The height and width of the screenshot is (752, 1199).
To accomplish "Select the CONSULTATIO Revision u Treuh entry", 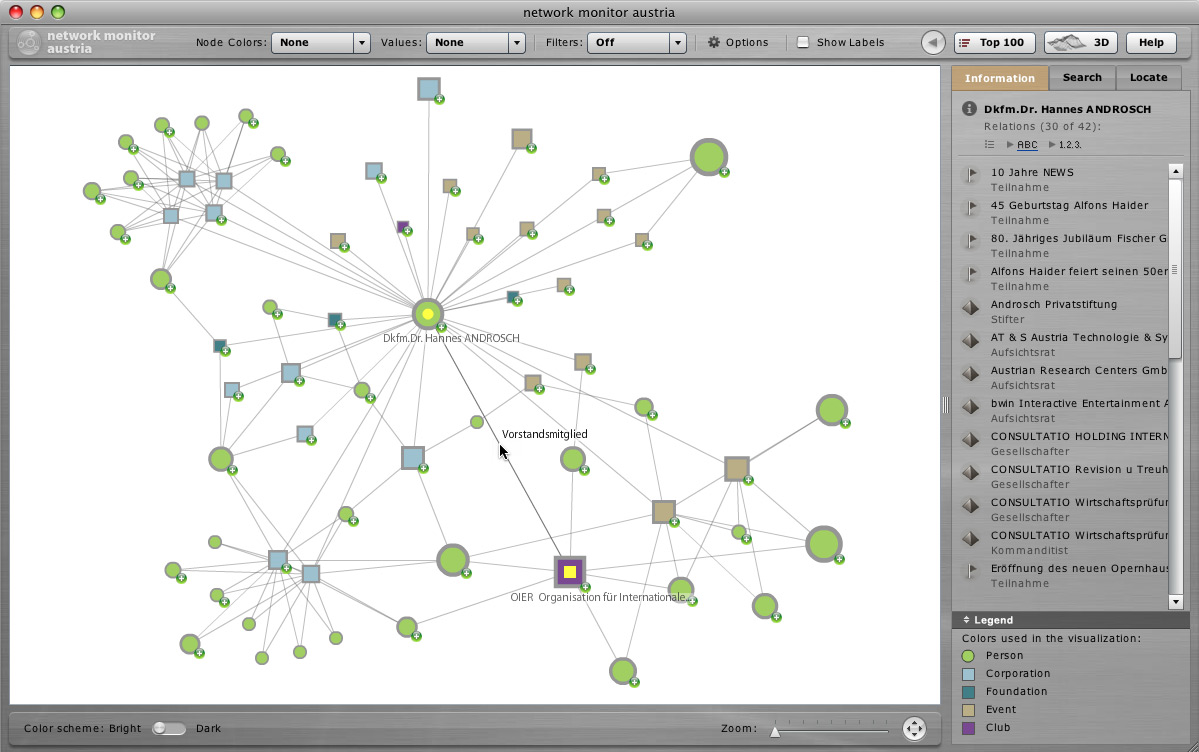I will [1063, 477].
